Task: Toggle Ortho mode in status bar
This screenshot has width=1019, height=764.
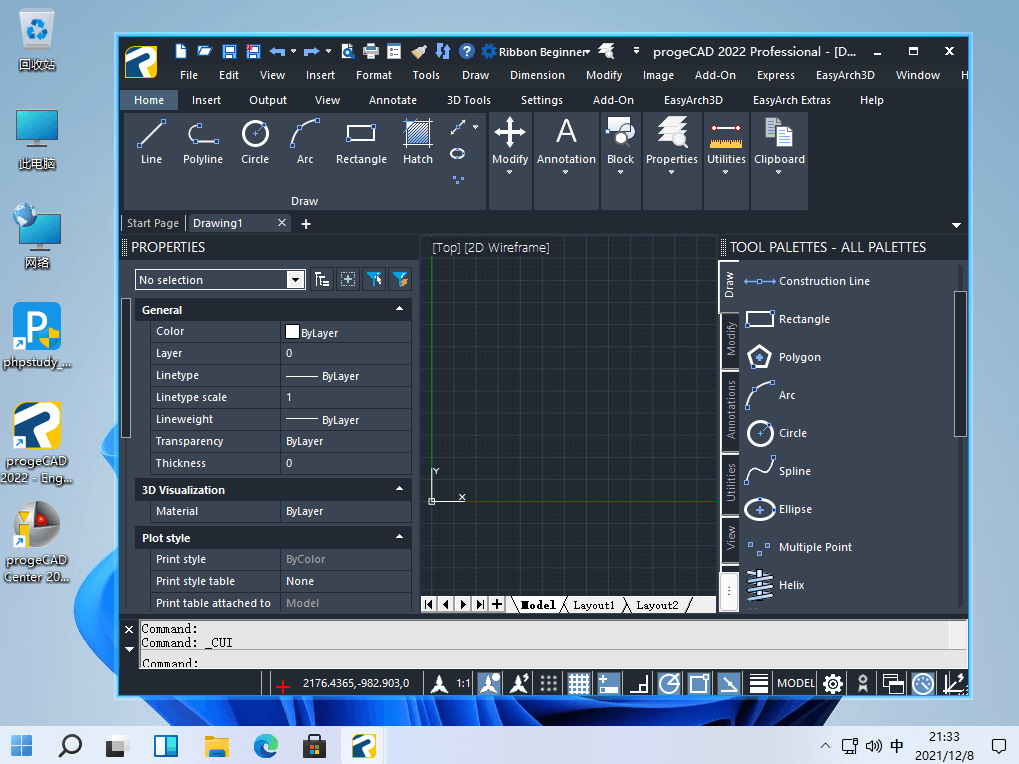Action: pyautogui.click(x=639, y=683)
